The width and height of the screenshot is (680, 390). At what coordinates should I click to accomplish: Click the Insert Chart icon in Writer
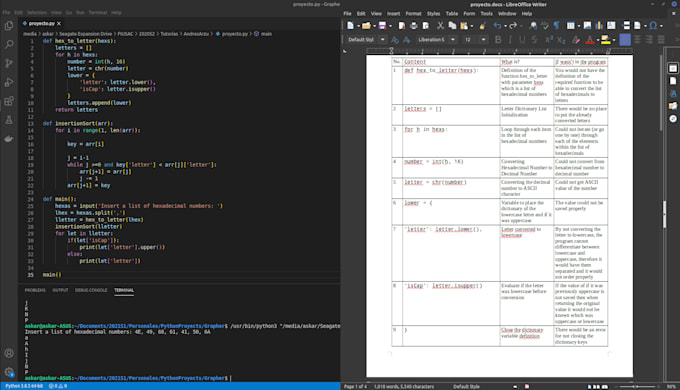tap(599, 26)
